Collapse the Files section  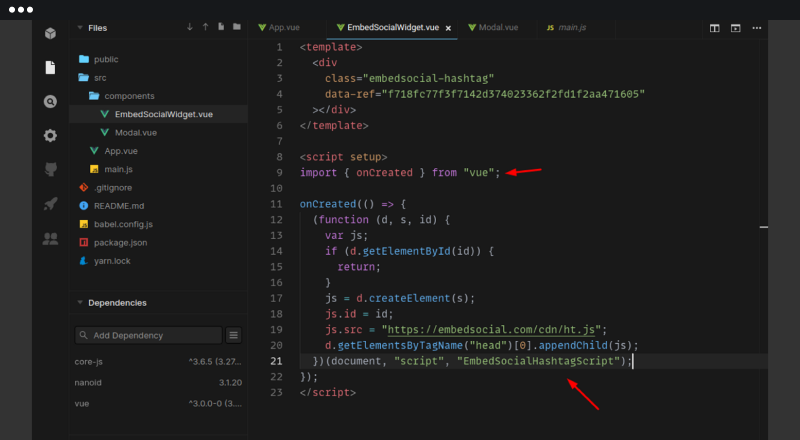pos(80,28)
